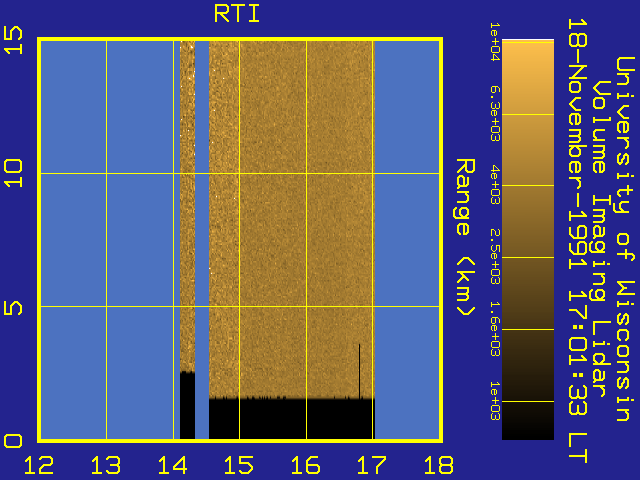Click the 'Range (km)' axis title
This screenshot has height=480, width=640.
465,237
